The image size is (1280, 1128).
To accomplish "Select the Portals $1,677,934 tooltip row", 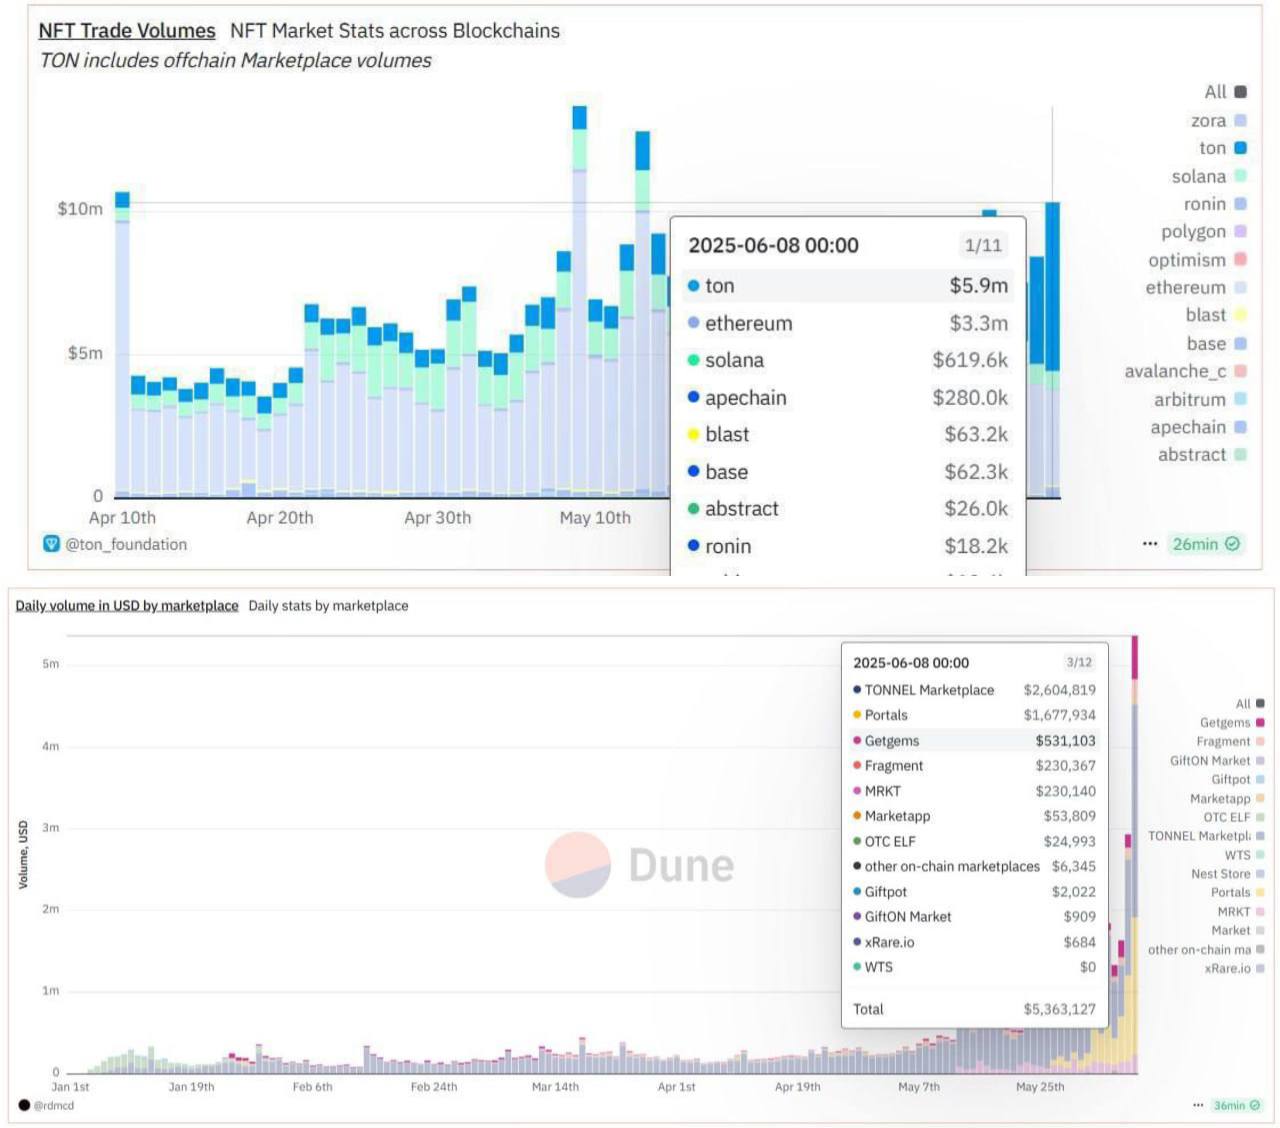I will [974, 715].
